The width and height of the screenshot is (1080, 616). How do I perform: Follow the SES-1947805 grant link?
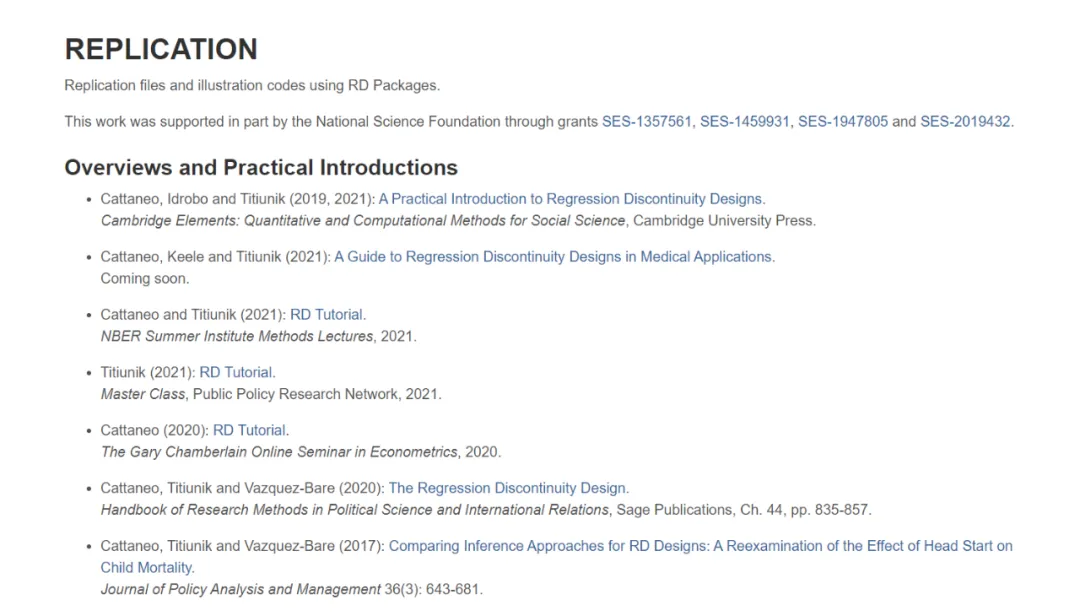pos(842,122)
